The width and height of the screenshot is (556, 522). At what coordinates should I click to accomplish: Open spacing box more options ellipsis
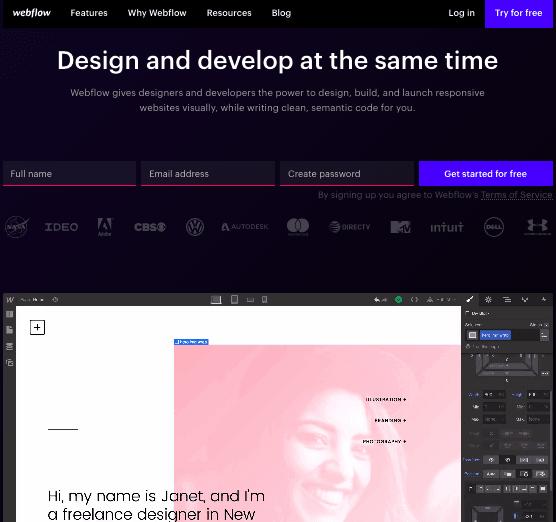[x=545, y=373]
